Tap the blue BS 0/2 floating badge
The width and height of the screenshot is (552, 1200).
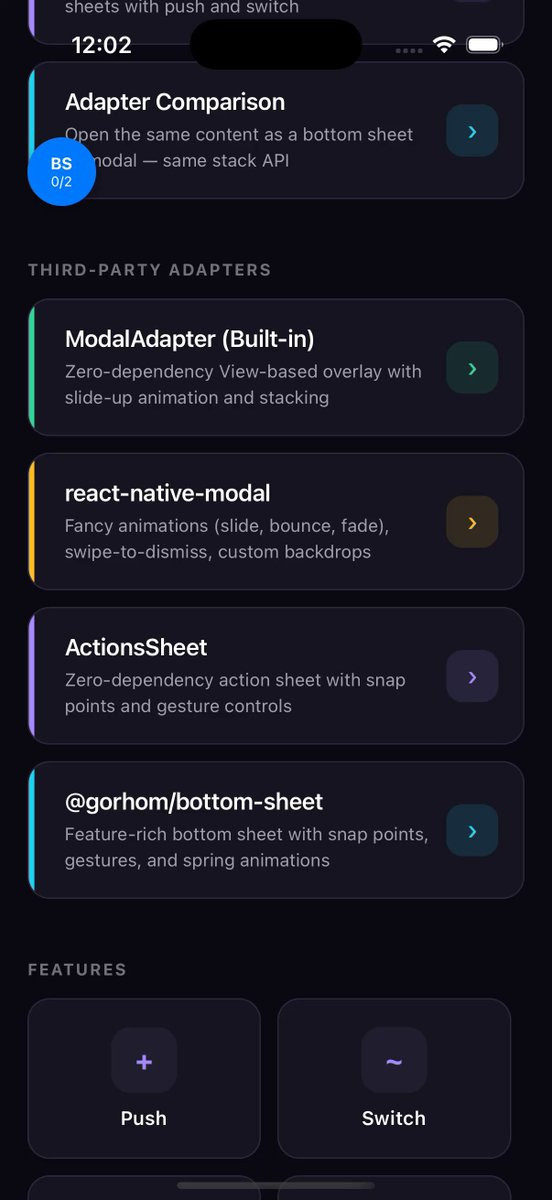coord(61,171)
